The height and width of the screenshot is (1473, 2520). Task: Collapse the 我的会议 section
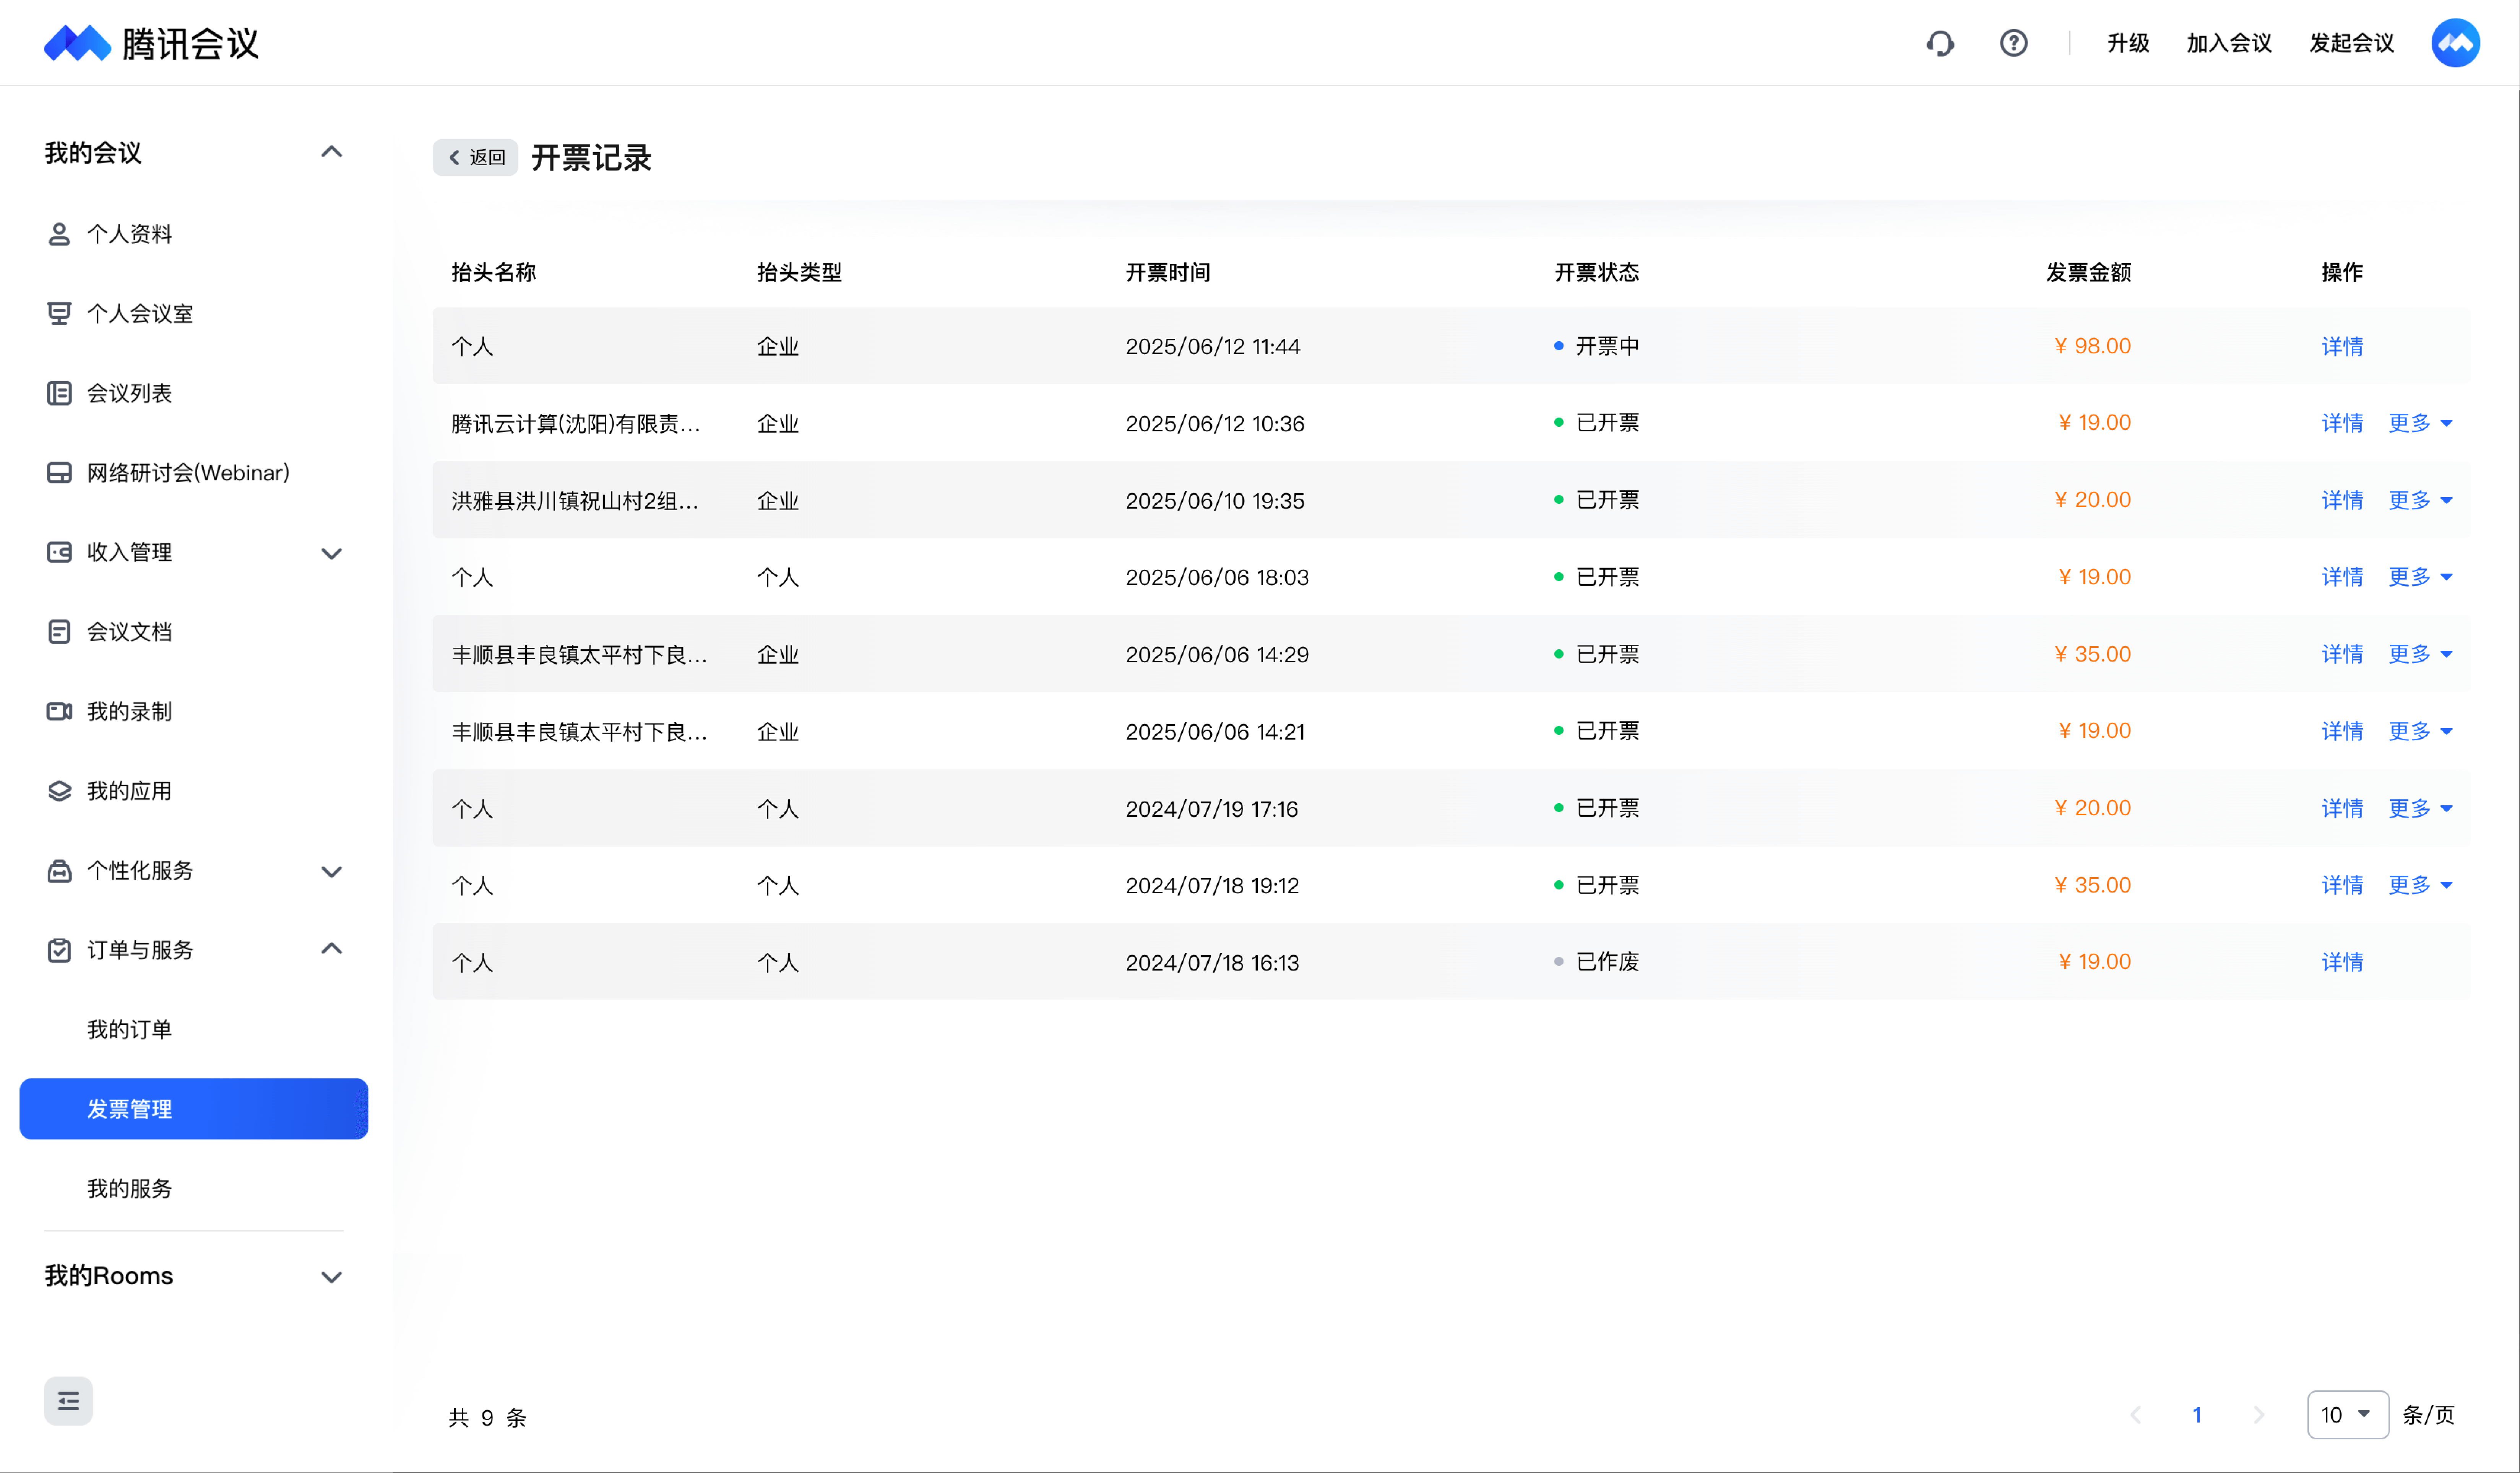coord(331,152)
